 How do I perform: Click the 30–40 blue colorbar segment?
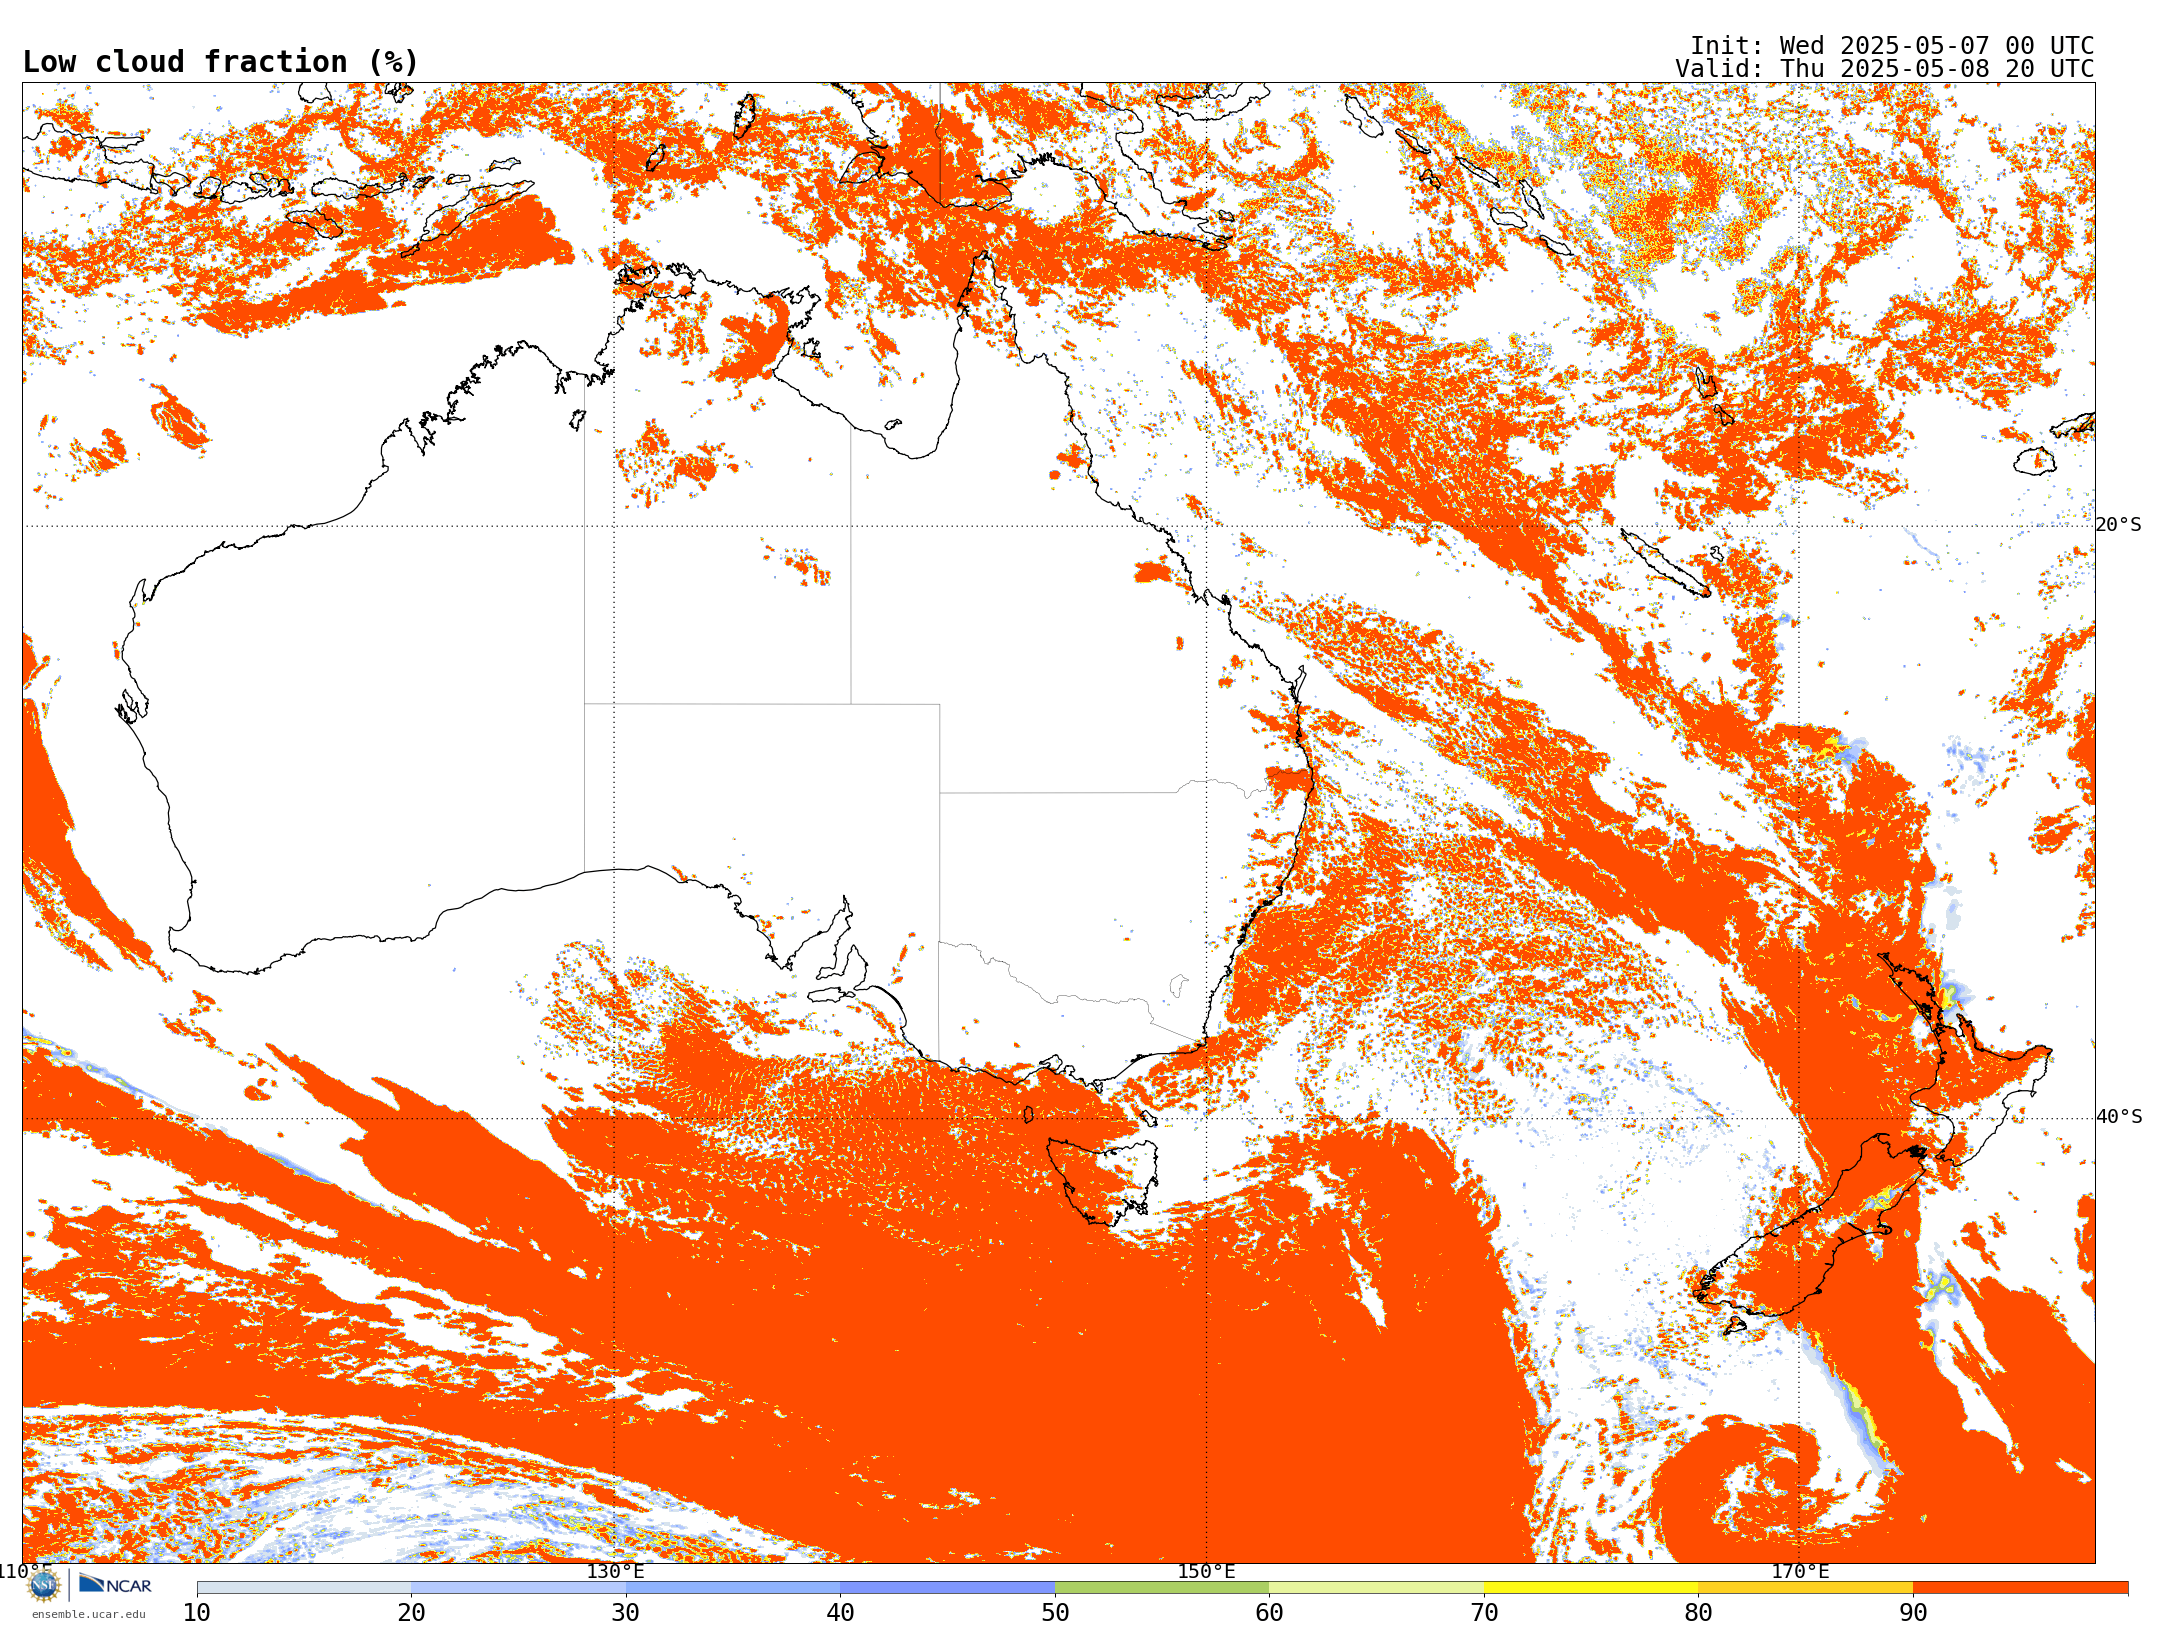point(733,1588)
